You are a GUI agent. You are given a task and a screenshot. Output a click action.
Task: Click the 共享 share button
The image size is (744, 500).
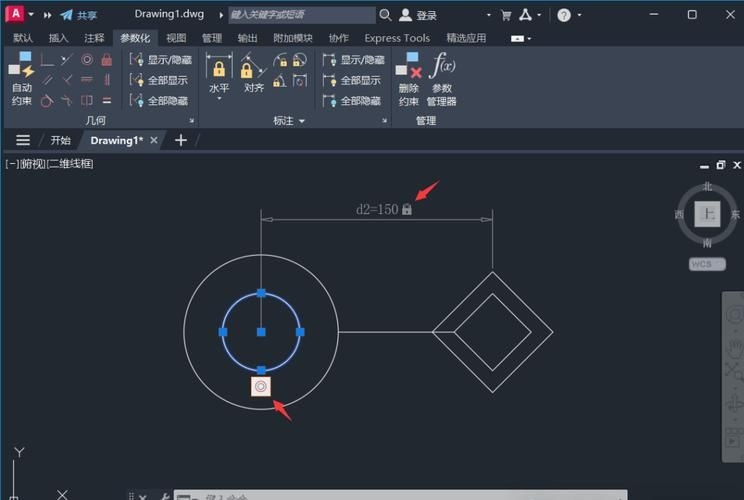click(x=80, y=15)
